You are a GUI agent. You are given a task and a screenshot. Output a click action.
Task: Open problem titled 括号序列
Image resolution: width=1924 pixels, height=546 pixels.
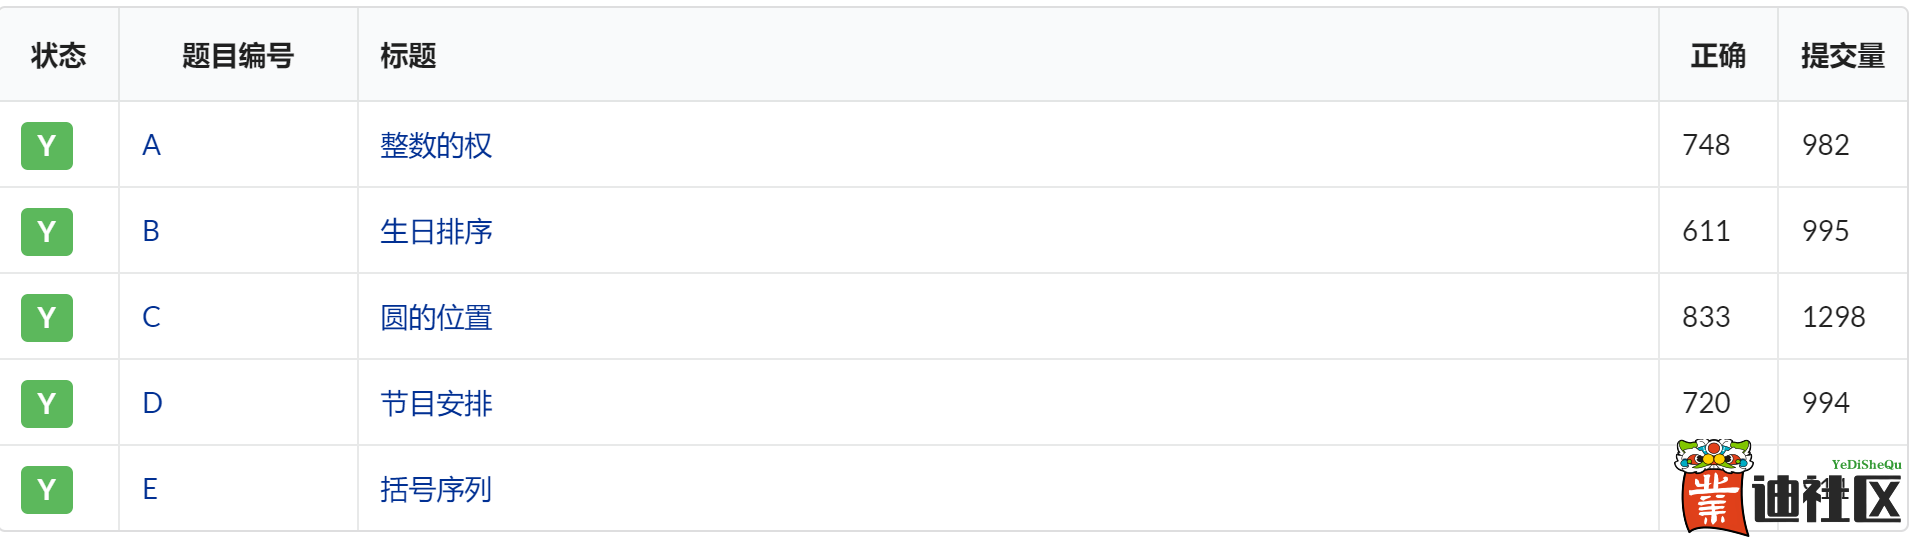pos(436,490)
